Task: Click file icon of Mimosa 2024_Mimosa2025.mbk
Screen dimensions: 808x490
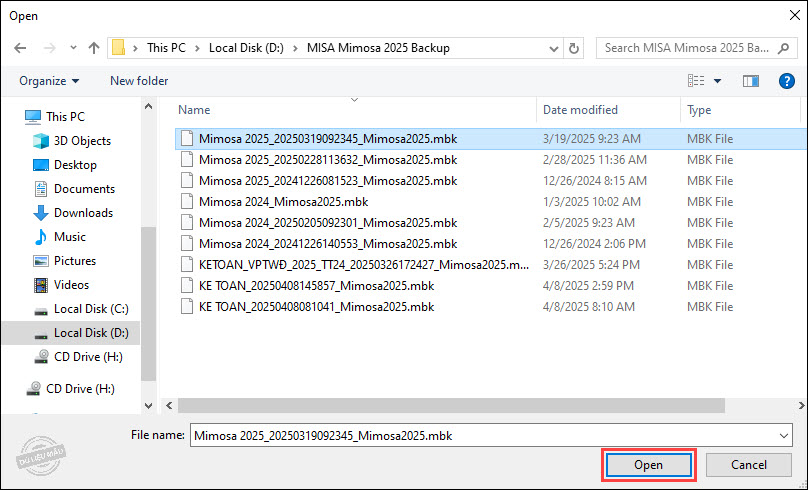Action: [187, 202]
